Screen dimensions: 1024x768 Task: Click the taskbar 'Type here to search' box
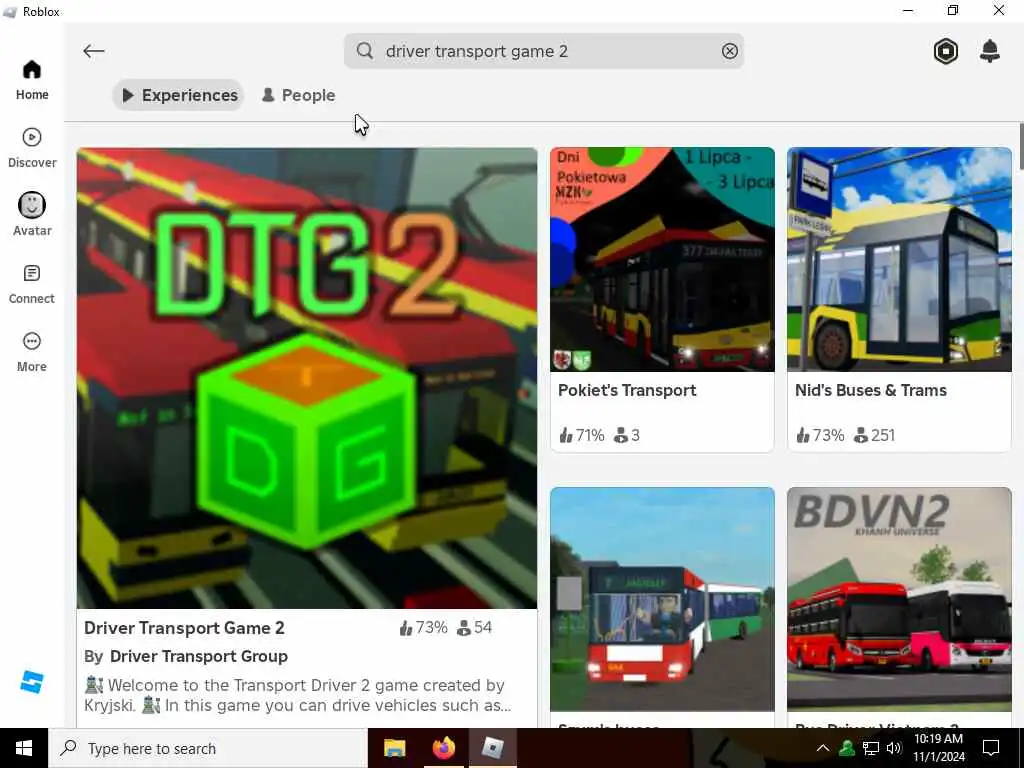(x=208, y=748)
